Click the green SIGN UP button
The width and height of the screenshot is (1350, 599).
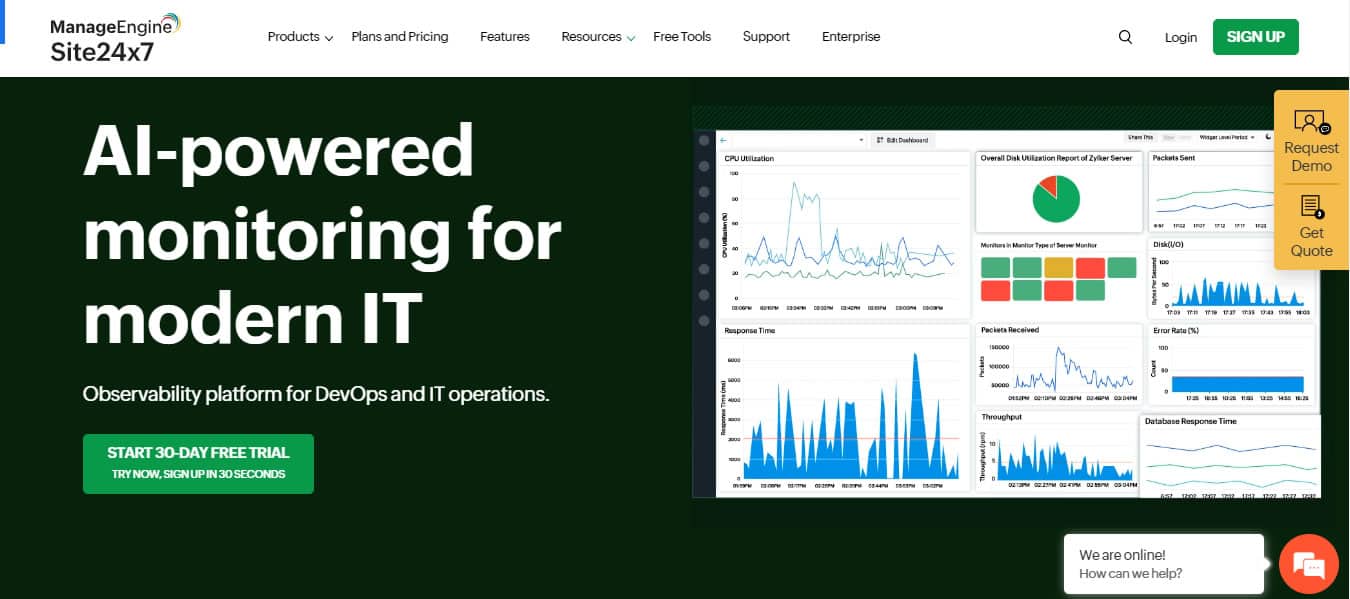1255,37
